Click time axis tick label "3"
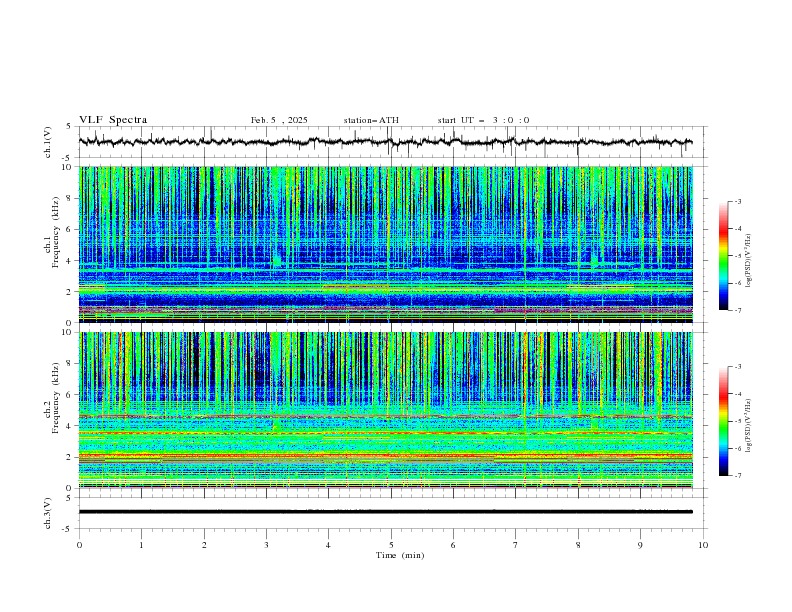 pyautogui.click(x=266, y=545)
